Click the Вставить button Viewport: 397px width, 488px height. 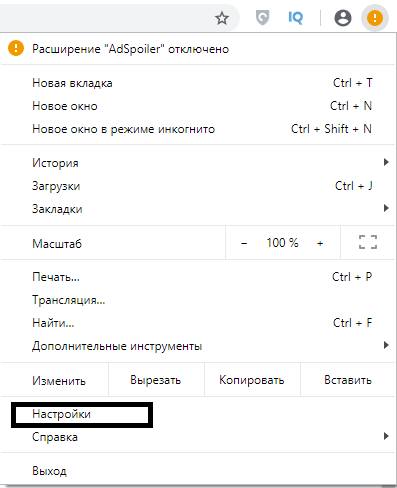pyautogui.click(x=348, y=380)
